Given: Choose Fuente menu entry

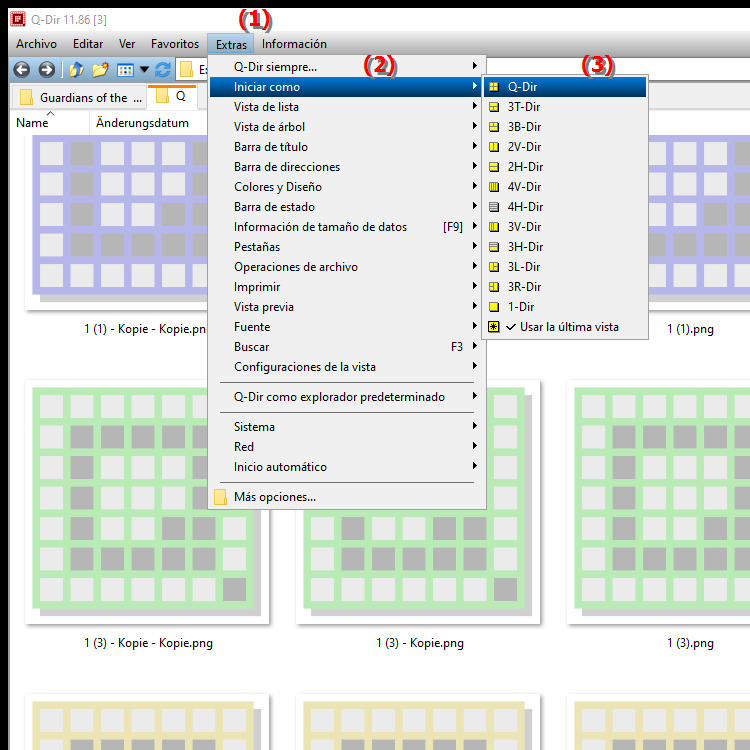Looking at the screenshot, I should (347, 327).
